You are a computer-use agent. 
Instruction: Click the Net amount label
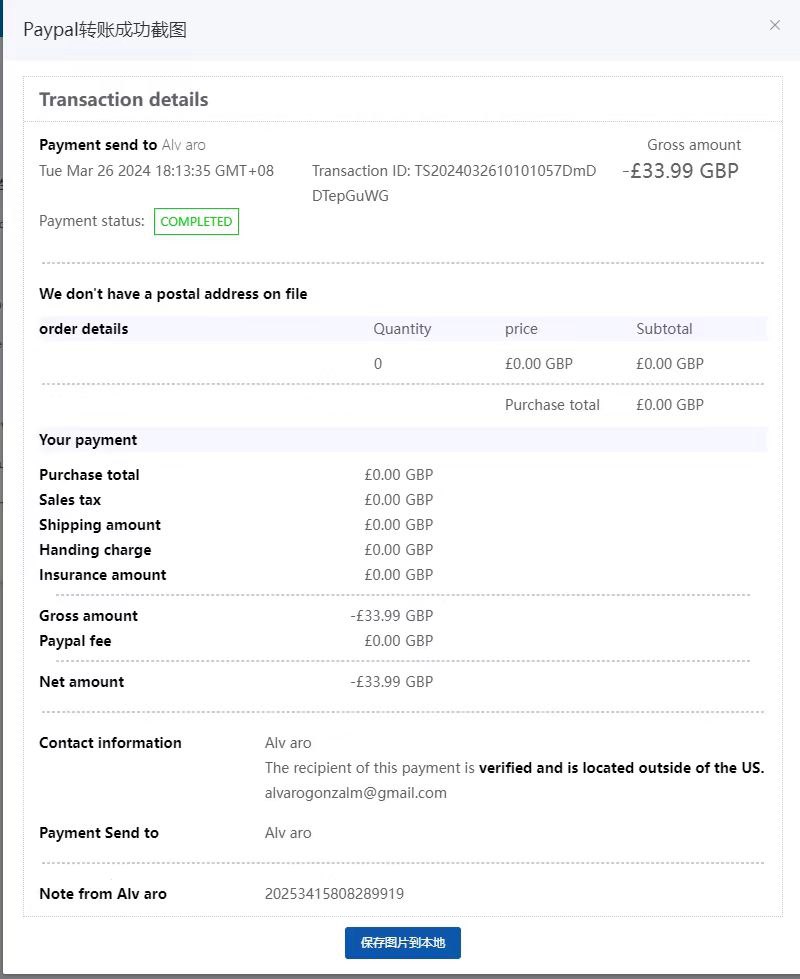[x=82, y=682]
